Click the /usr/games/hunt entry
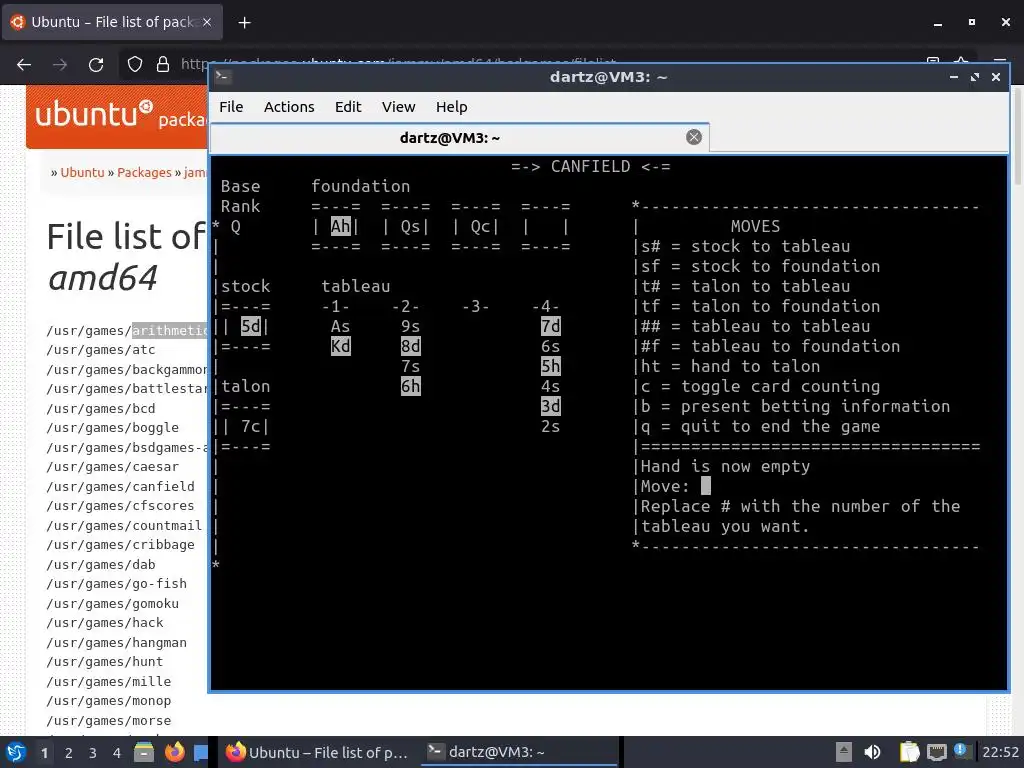The height and width of the screenshot is (768, 1024). point(104,662)
